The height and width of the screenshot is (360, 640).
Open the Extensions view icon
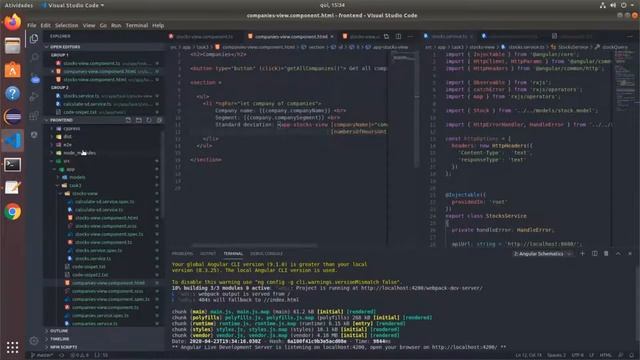coord(34,116)
